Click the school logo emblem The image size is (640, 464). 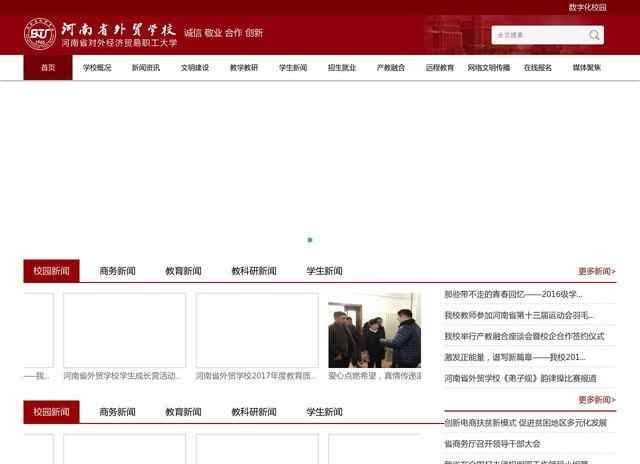(40, 34)
